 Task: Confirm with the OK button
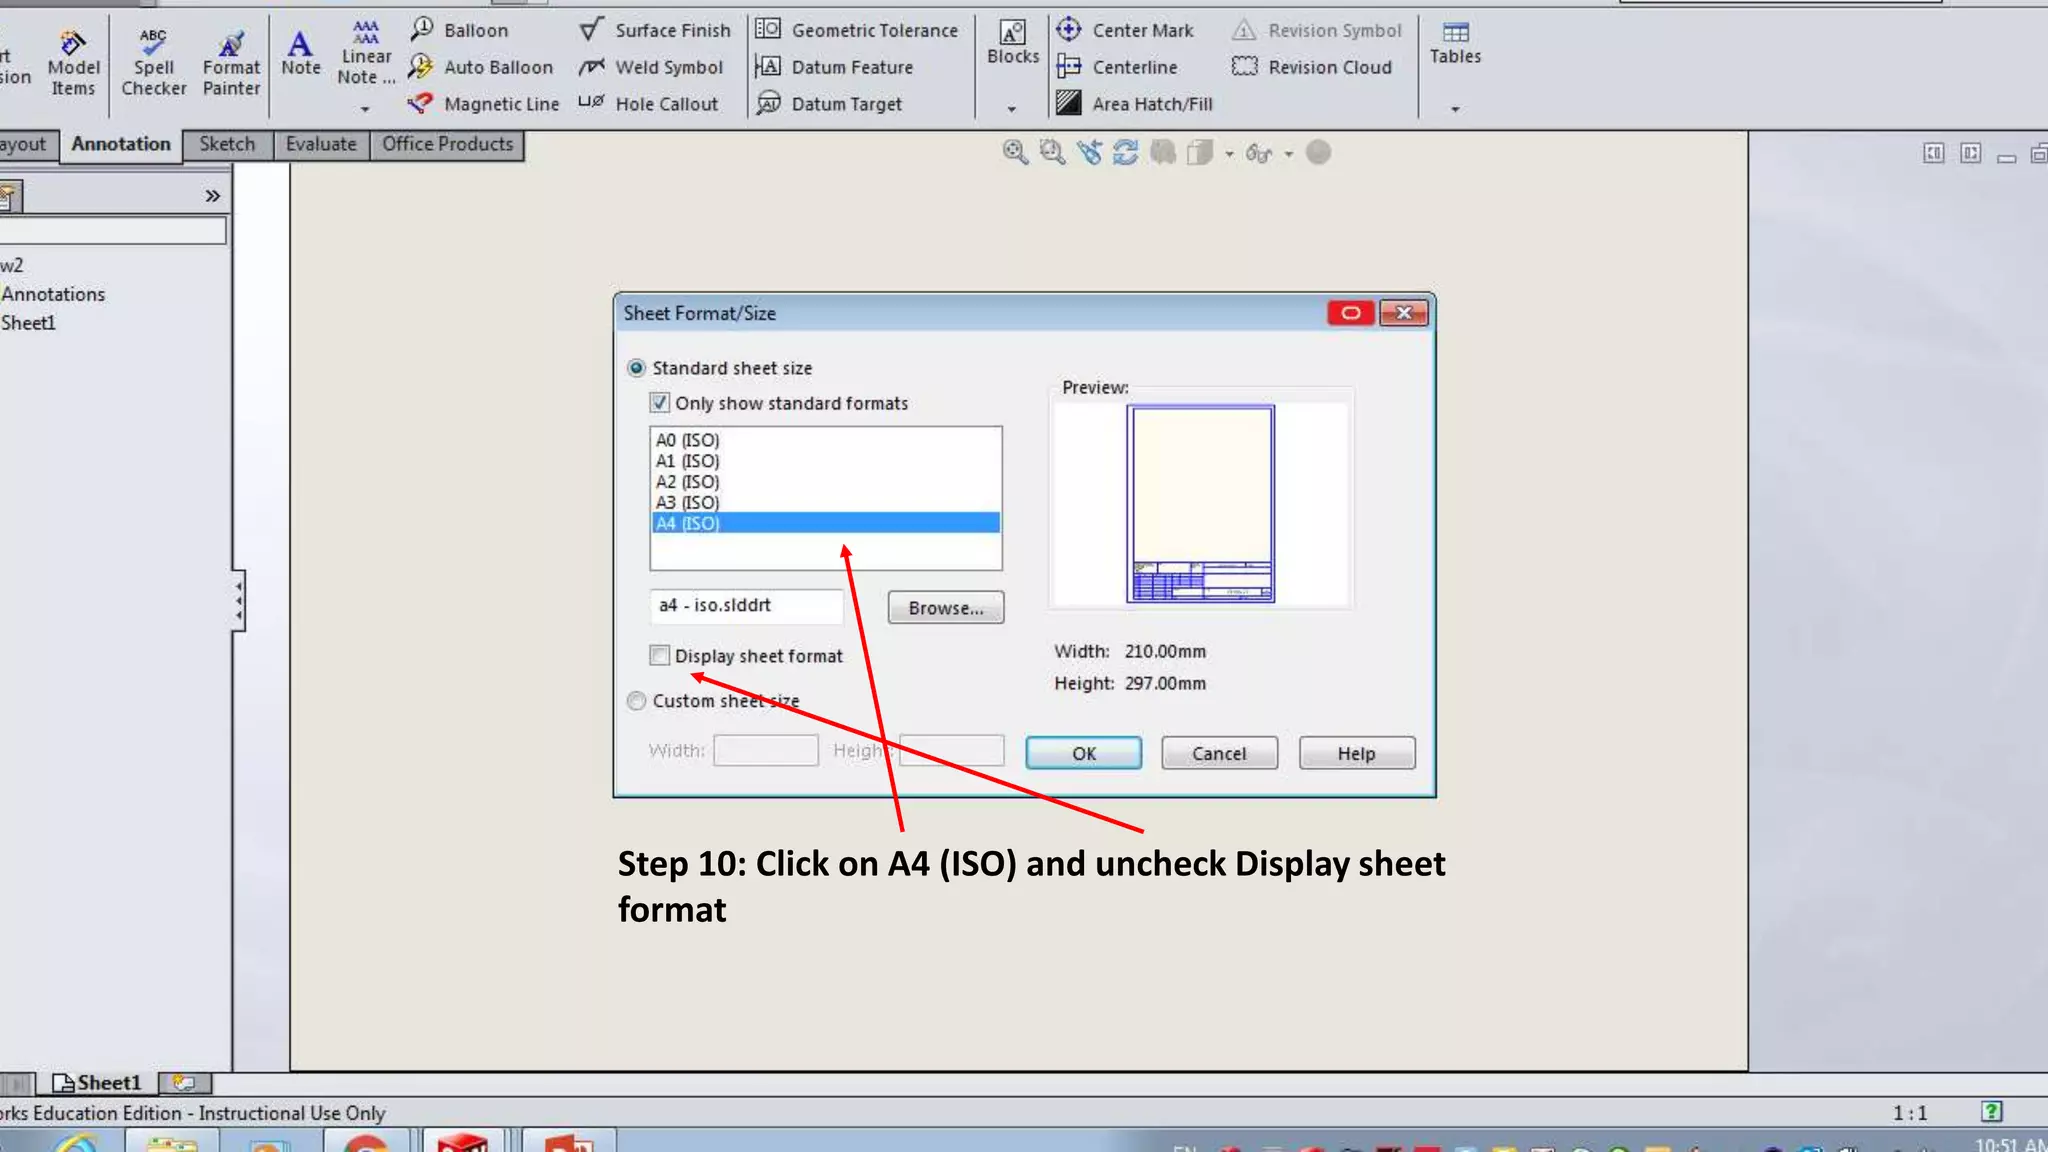(1083, 753)
